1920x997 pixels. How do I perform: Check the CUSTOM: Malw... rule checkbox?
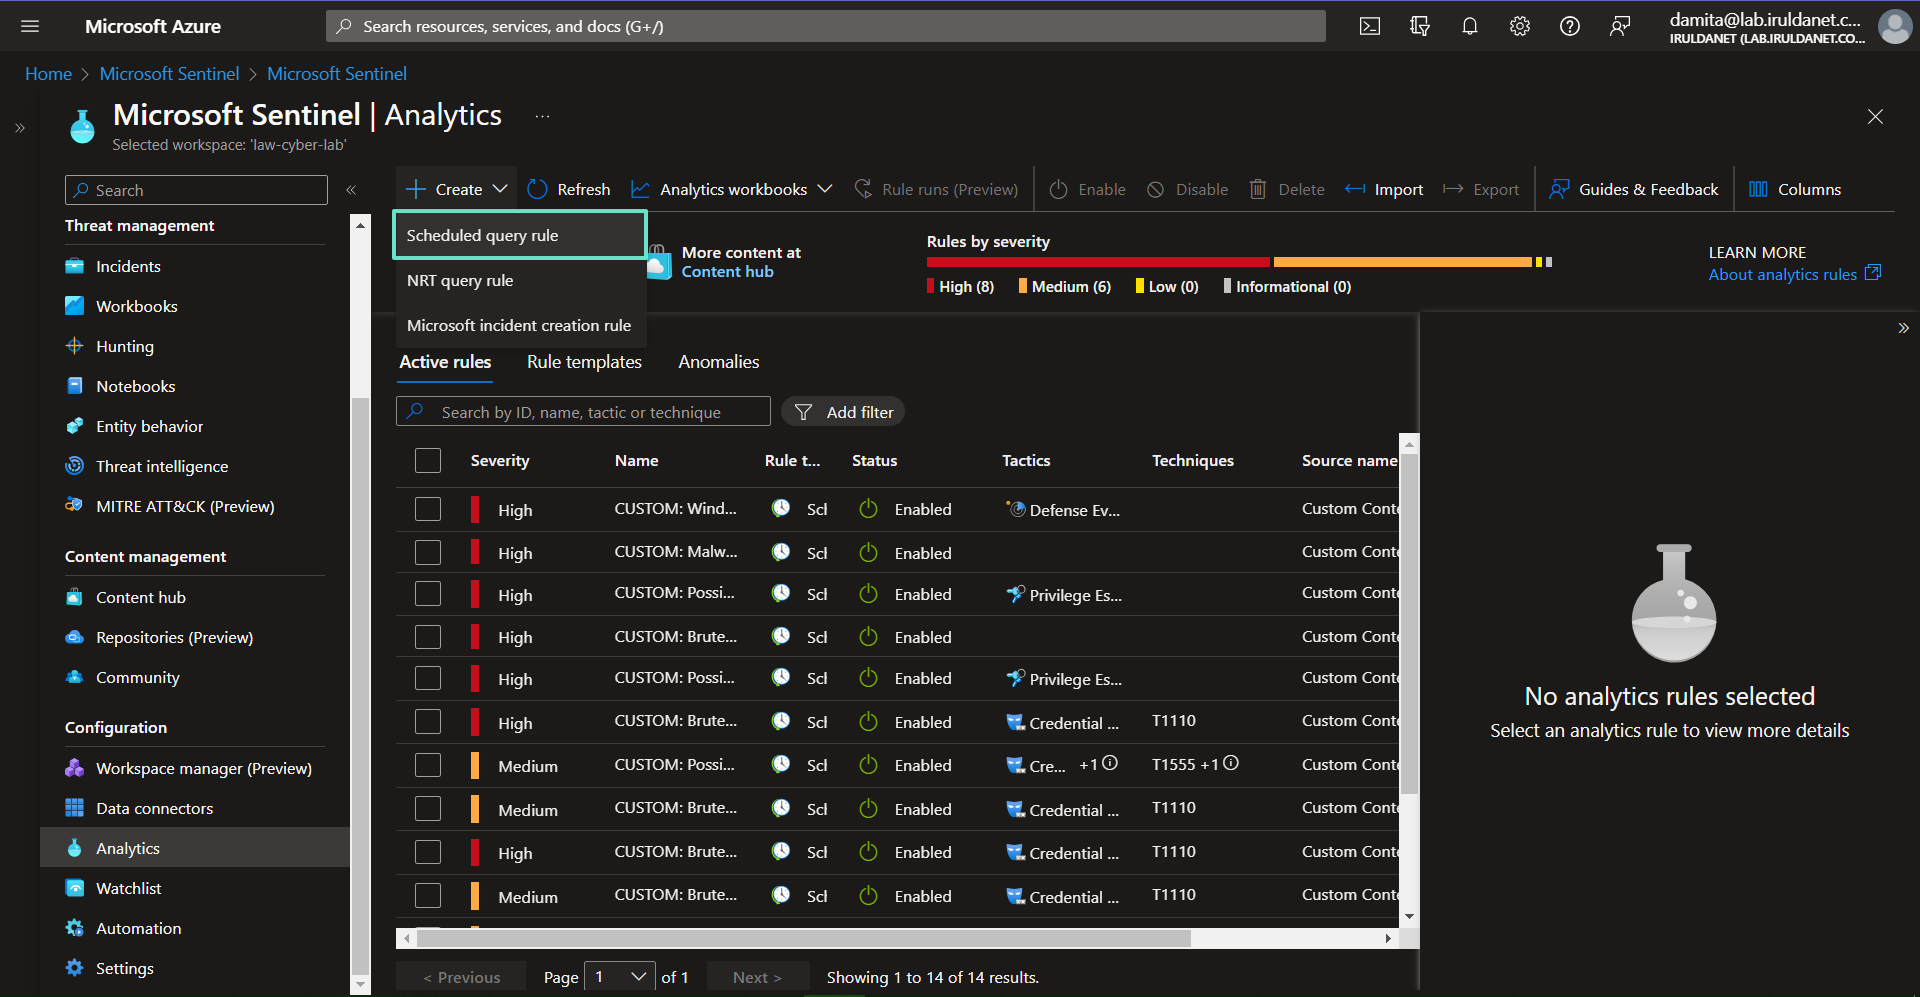[x=428, y=552]
